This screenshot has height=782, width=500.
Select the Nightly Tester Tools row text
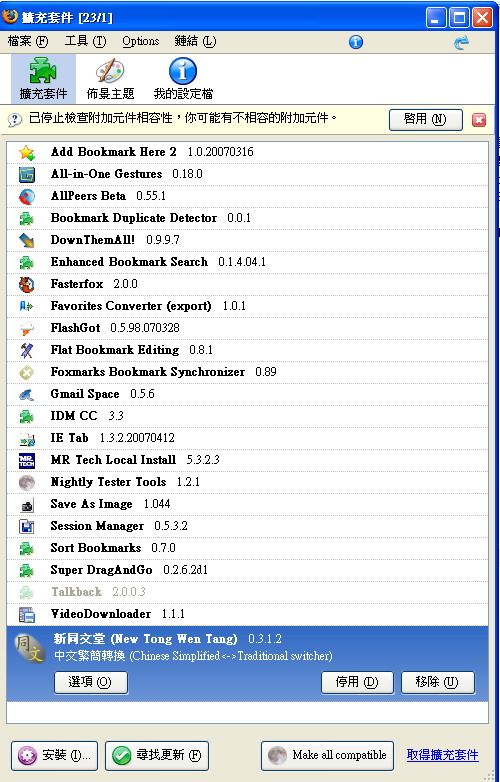point(125,482)
